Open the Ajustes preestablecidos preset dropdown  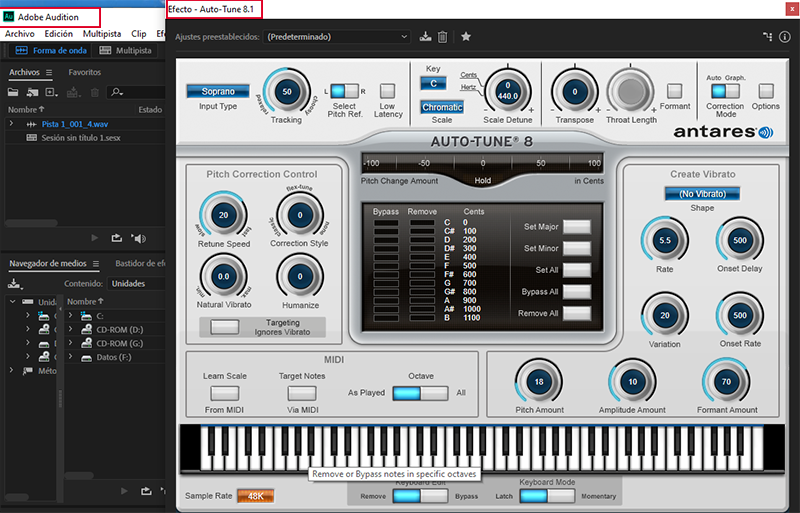pyautogui.click(x=336, y=37)
